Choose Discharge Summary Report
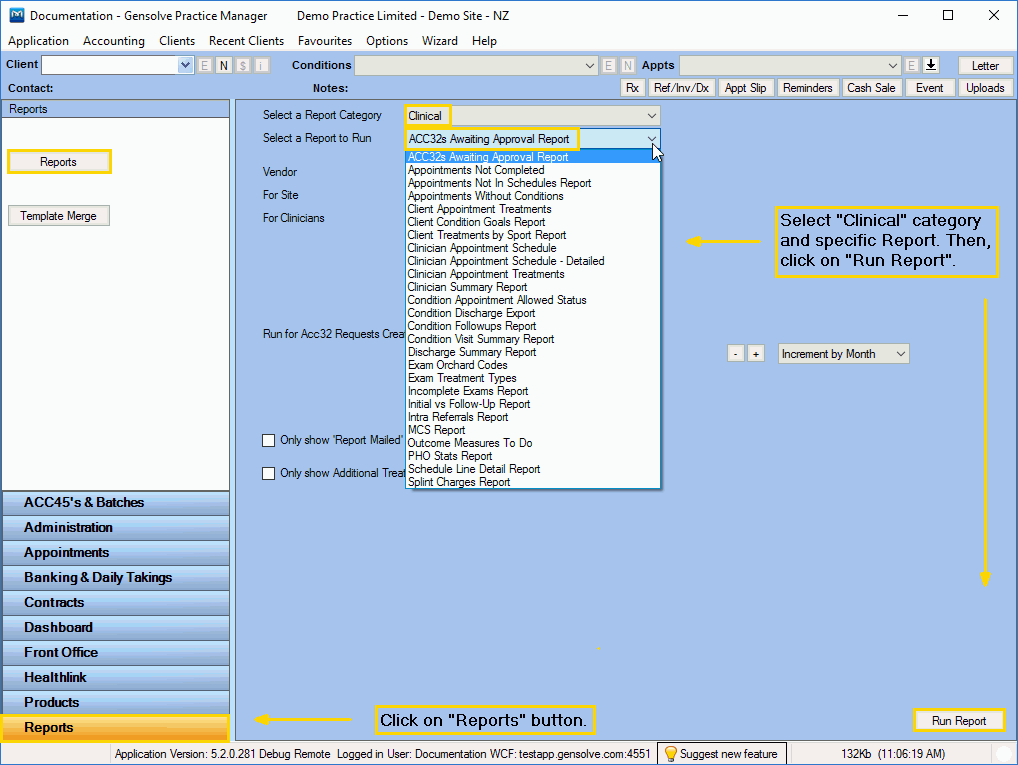Screen dimensions: 1018x765 [532, 352]
